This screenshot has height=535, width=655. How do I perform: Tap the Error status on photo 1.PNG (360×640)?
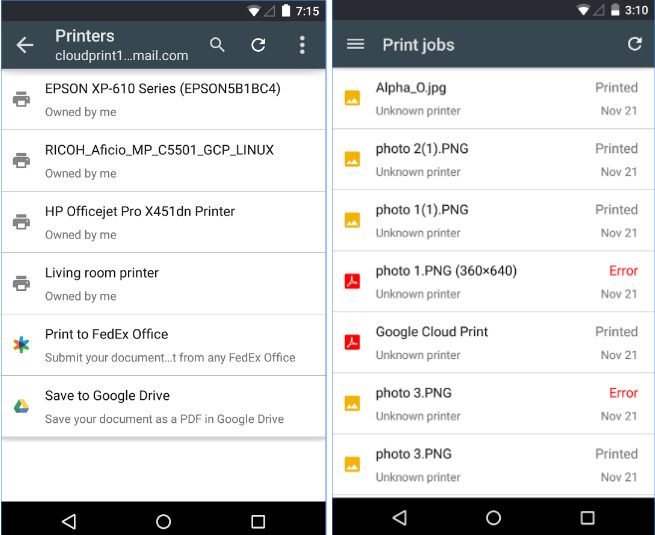[623, 271]
